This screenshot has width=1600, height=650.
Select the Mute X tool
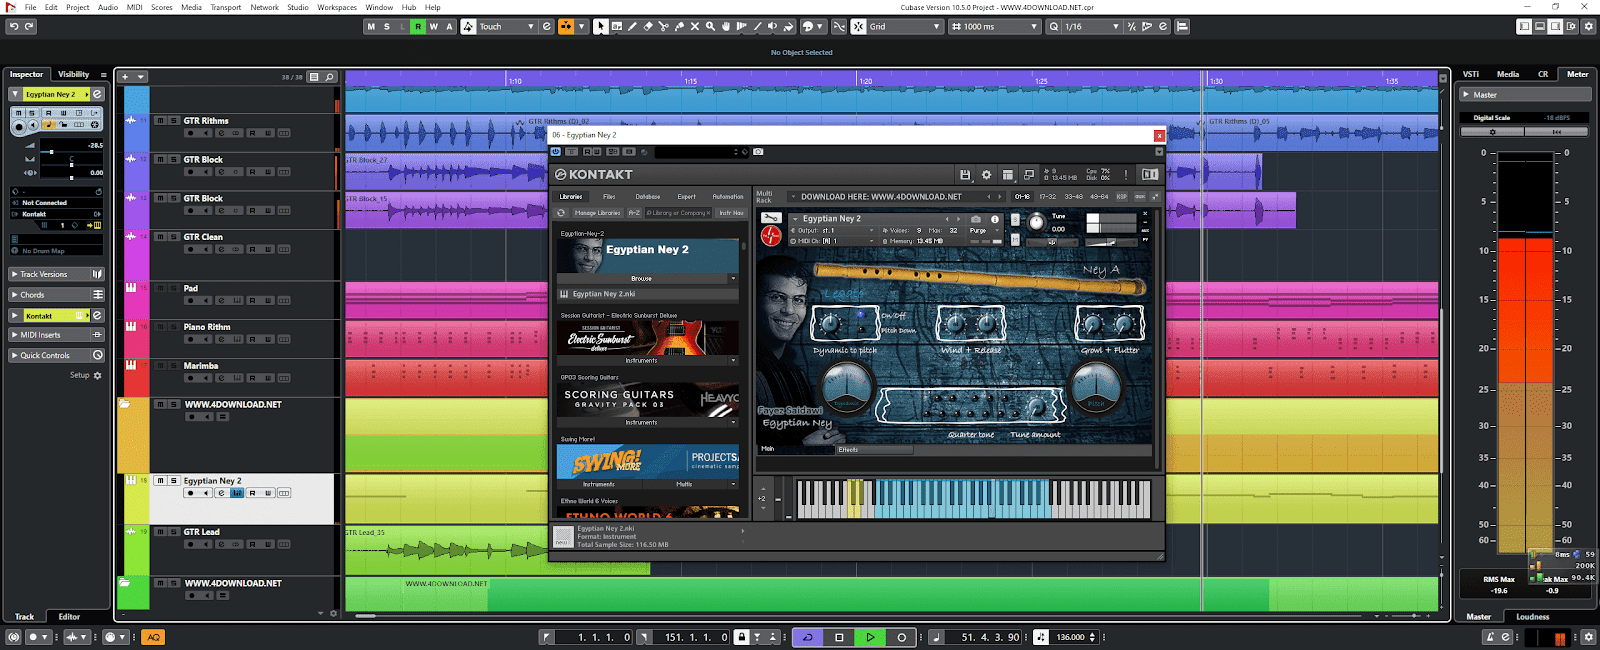[x=695, y=27]
